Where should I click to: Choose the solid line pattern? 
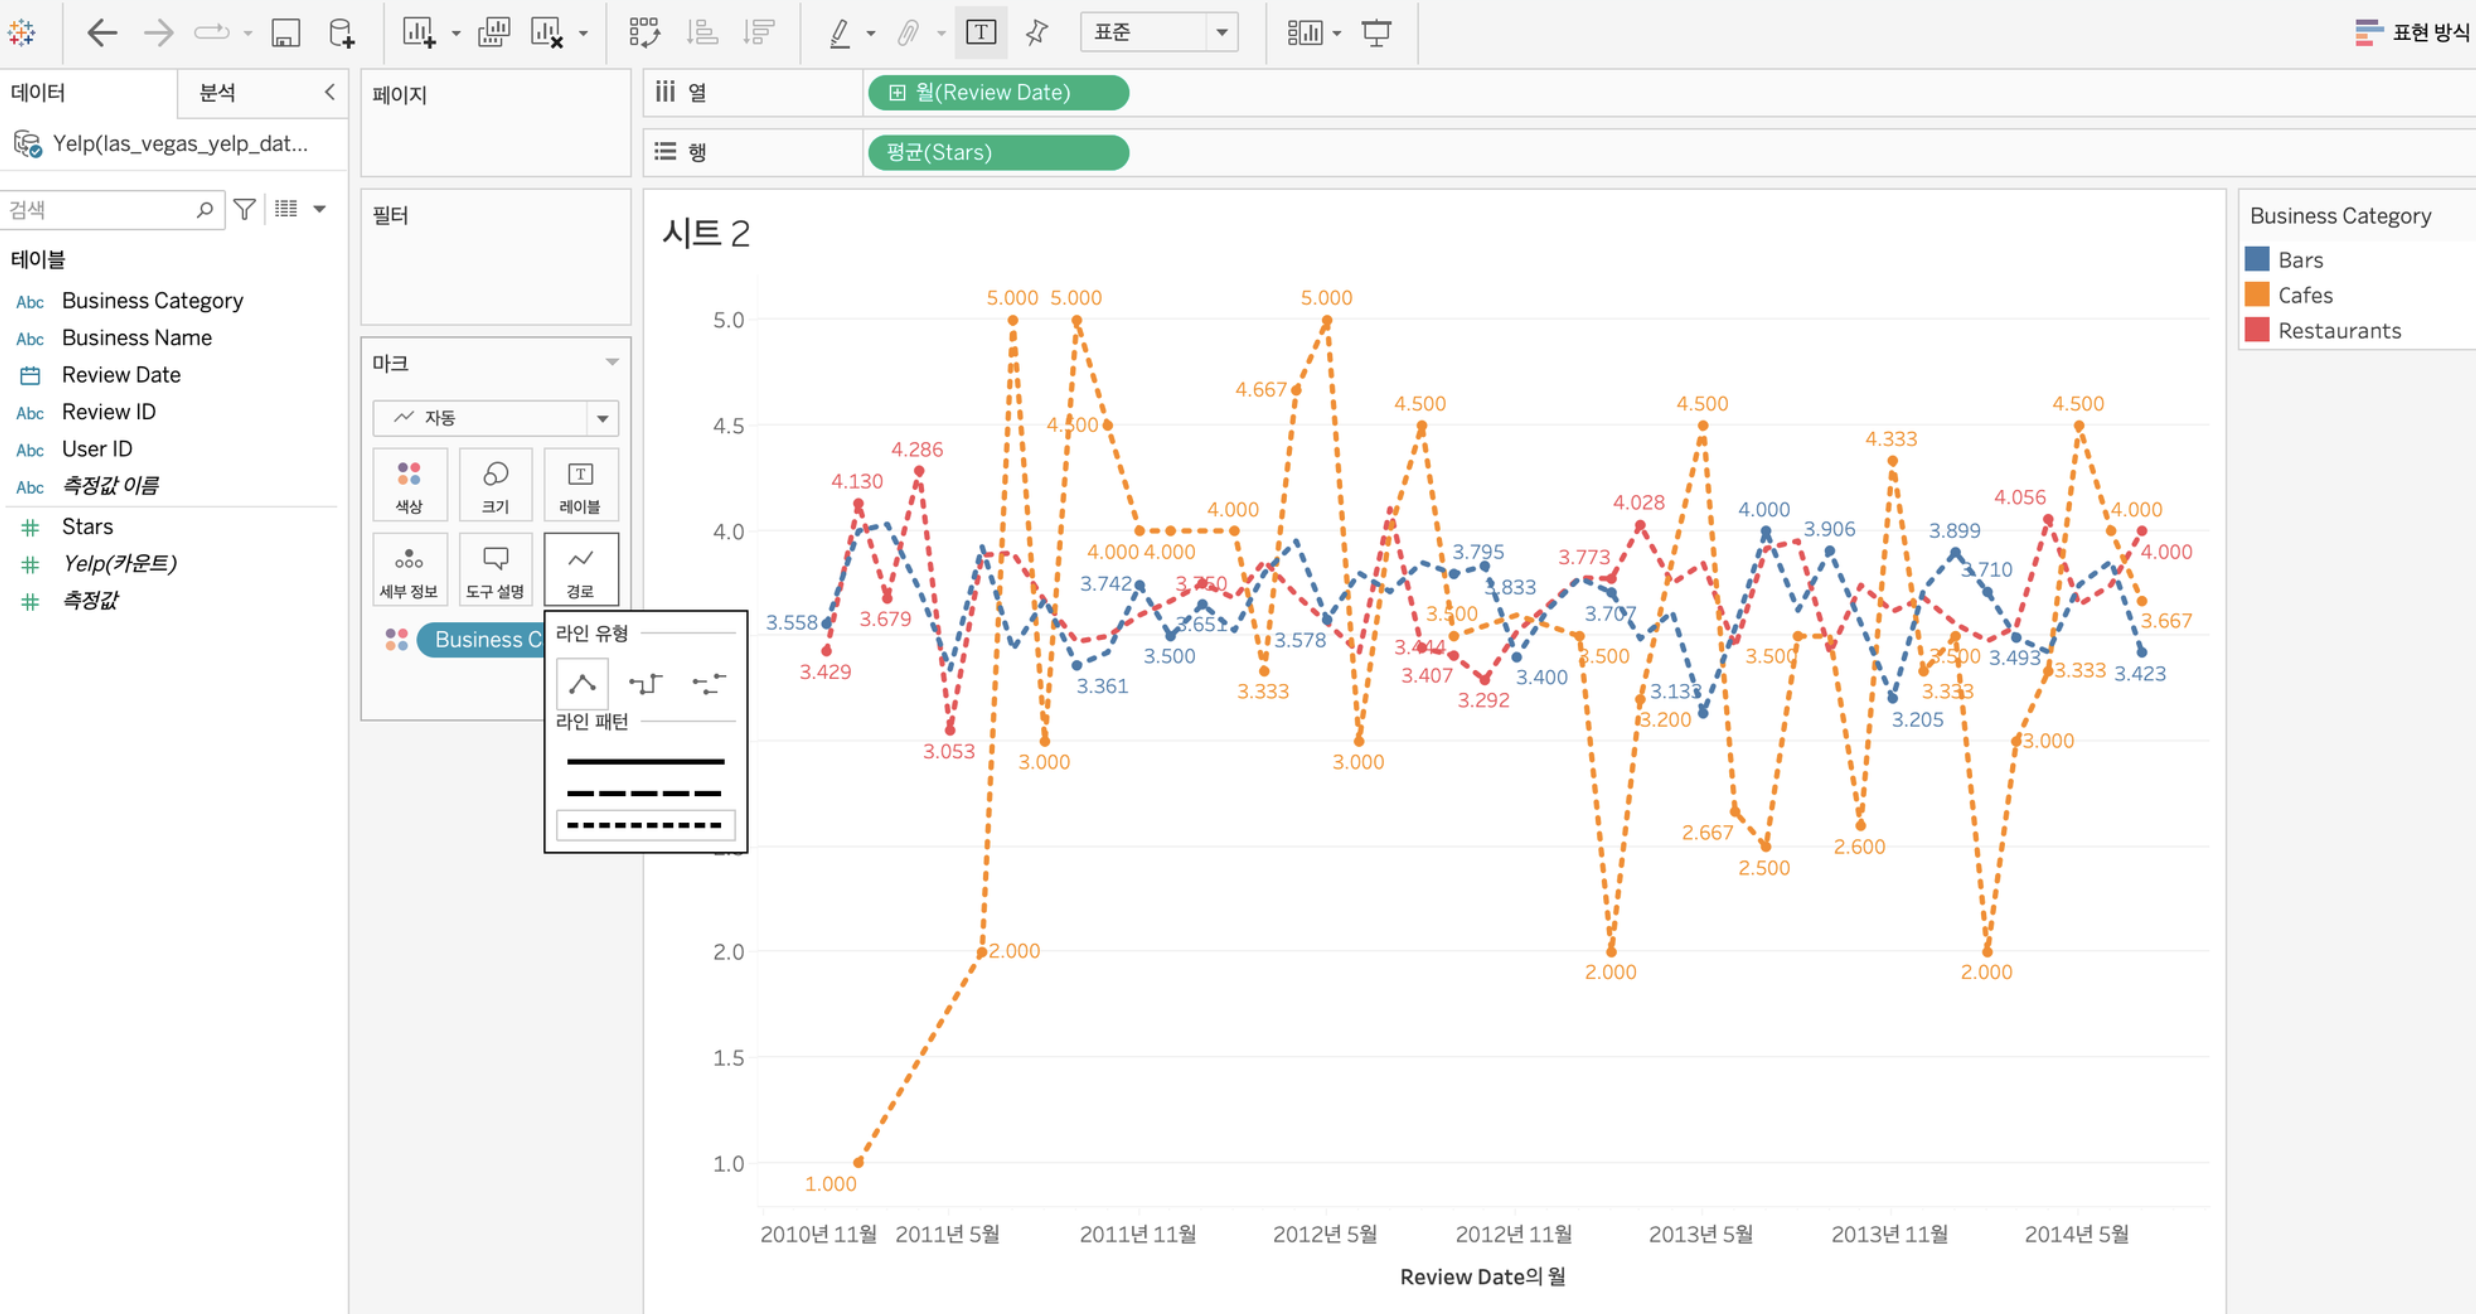click(x=645, y=761)
